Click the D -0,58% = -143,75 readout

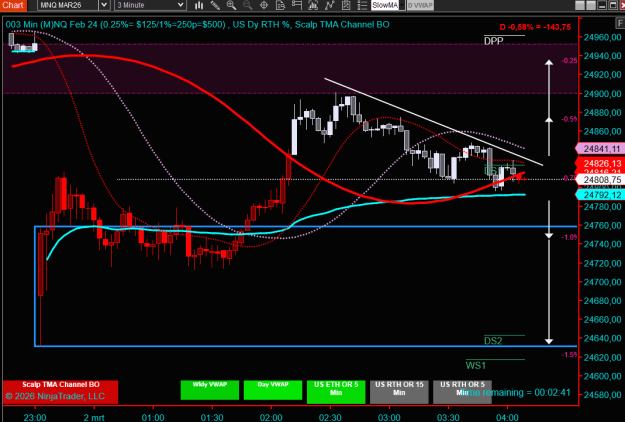(535, 27)
